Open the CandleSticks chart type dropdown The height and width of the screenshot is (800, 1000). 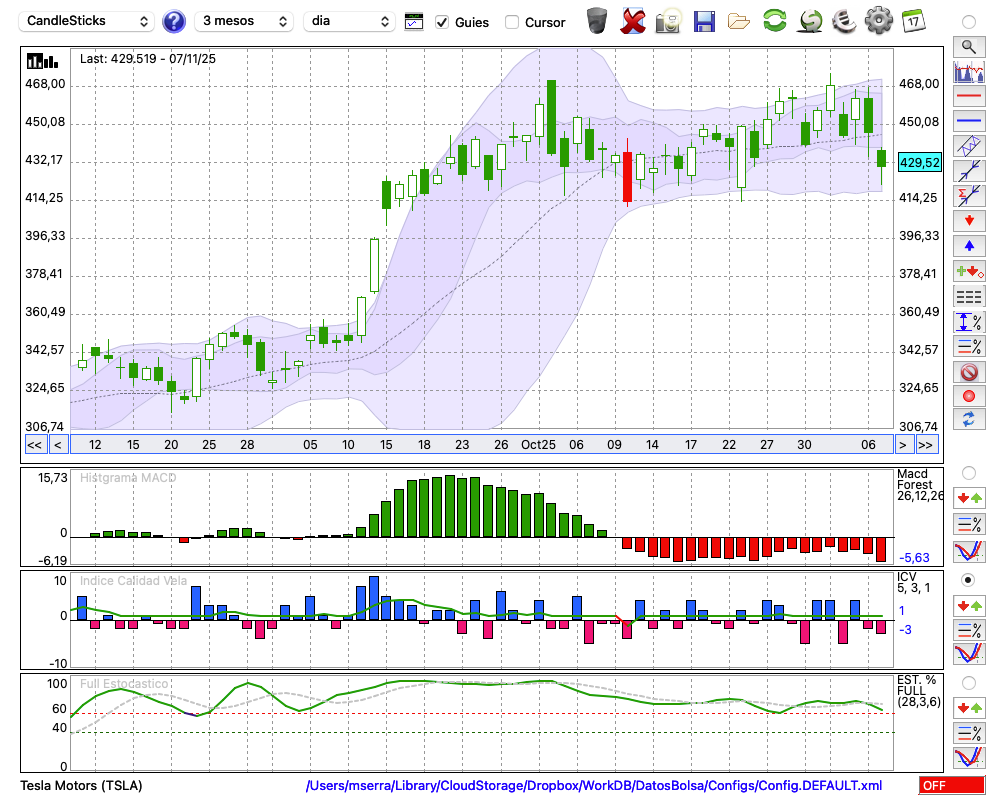click(x=87, y=21)
